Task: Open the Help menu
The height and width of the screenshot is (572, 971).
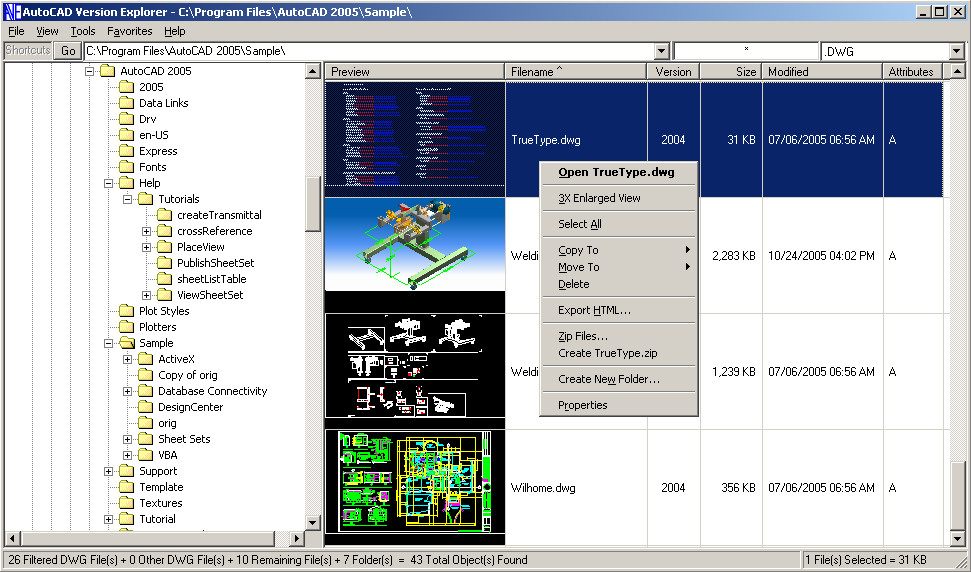Action: [x=175, y=31]
